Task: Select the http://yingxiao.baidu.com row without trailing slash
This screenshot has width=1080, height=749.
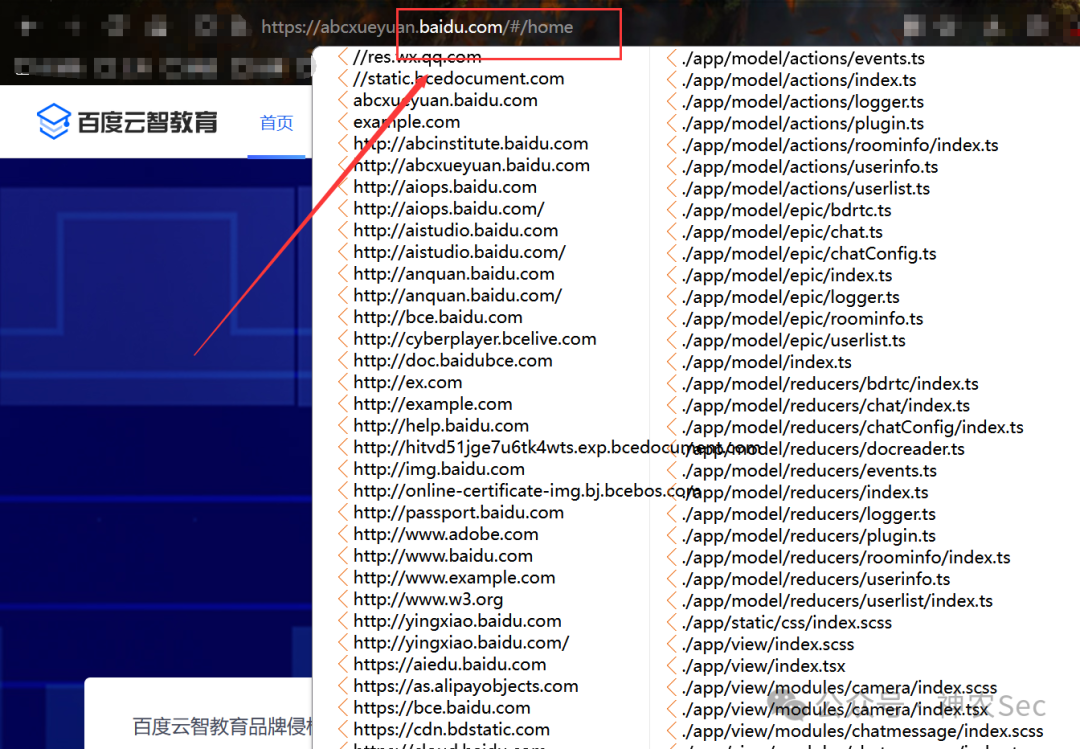Action: (x=457, y=621)
